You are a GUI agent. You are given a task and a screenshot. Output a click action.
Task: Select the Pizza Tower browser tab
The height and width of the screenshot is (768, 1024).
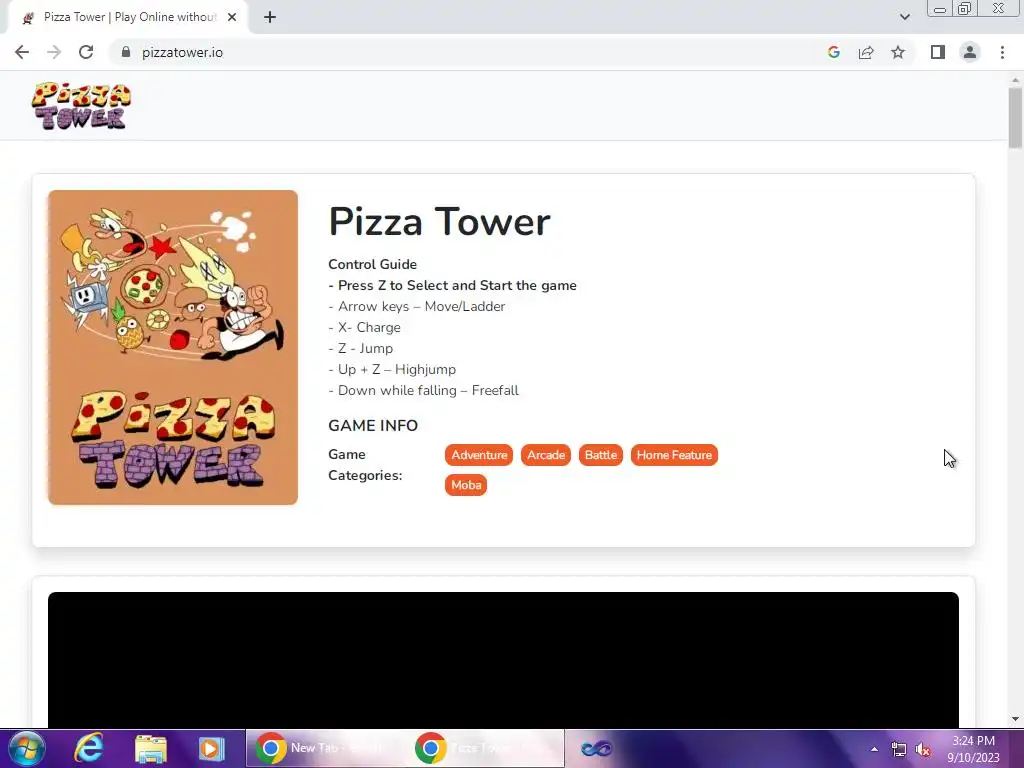tap(127, 17)
